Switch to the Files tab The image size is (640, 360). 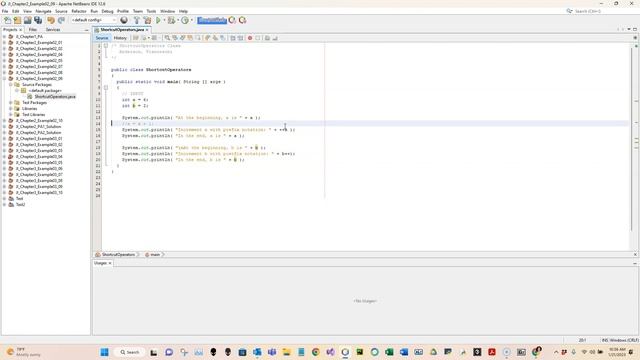[33, 30]
